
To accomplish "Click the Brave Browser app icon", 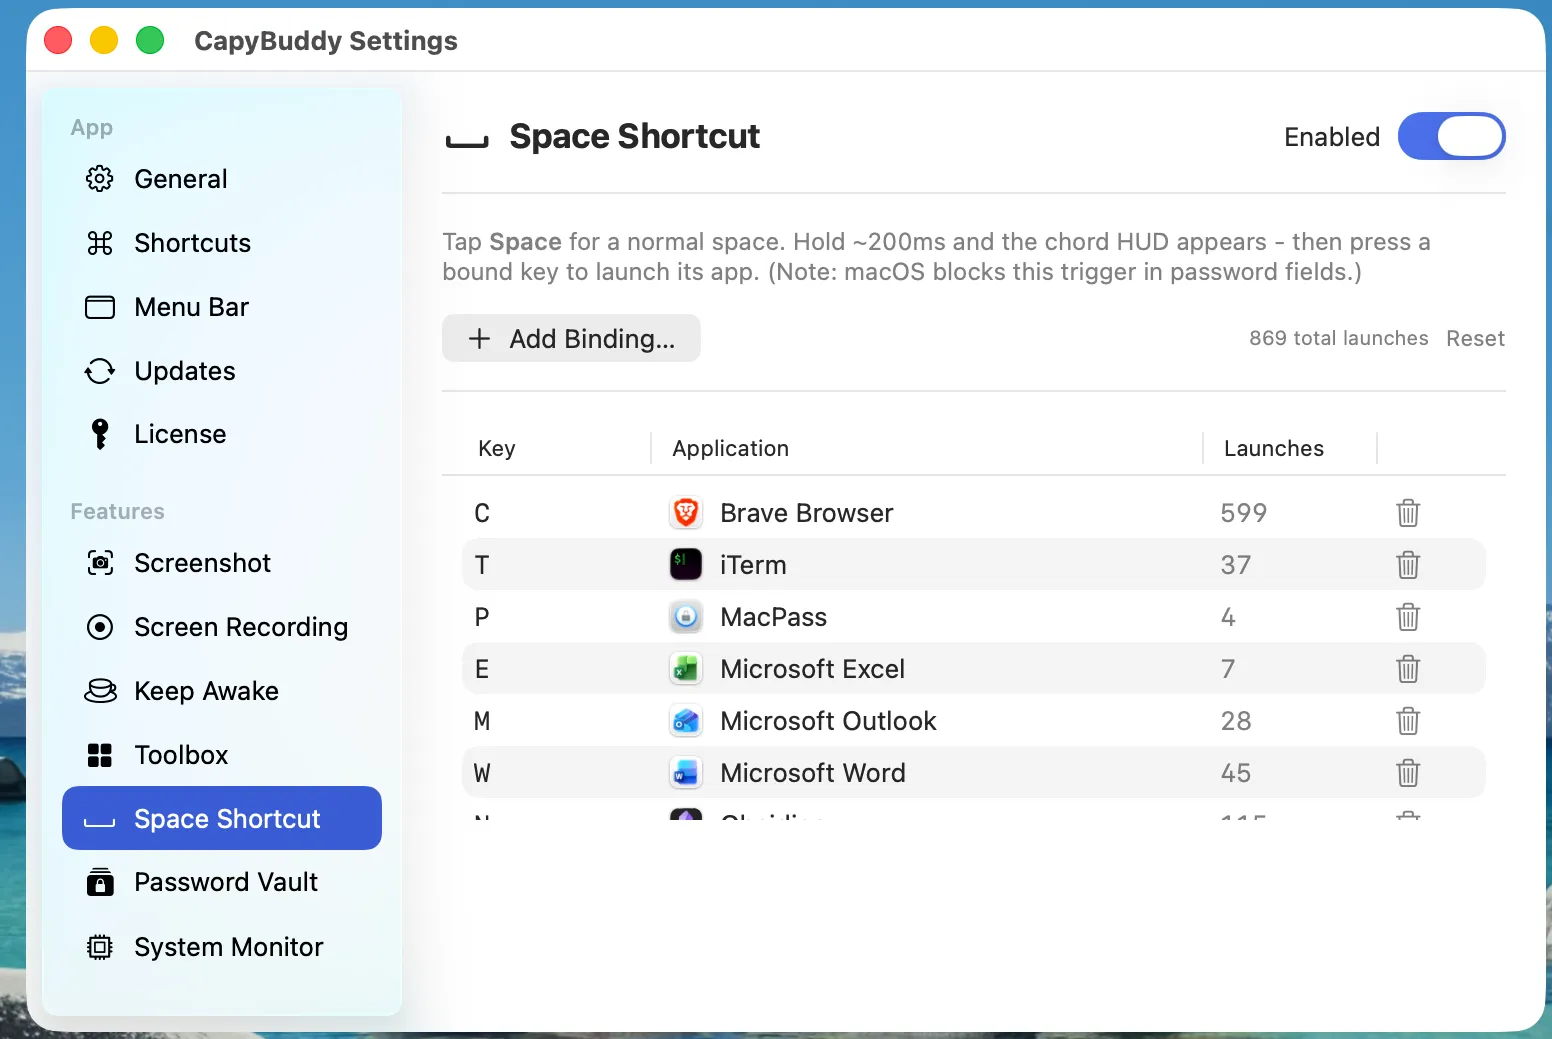I will tap(686, 513).
